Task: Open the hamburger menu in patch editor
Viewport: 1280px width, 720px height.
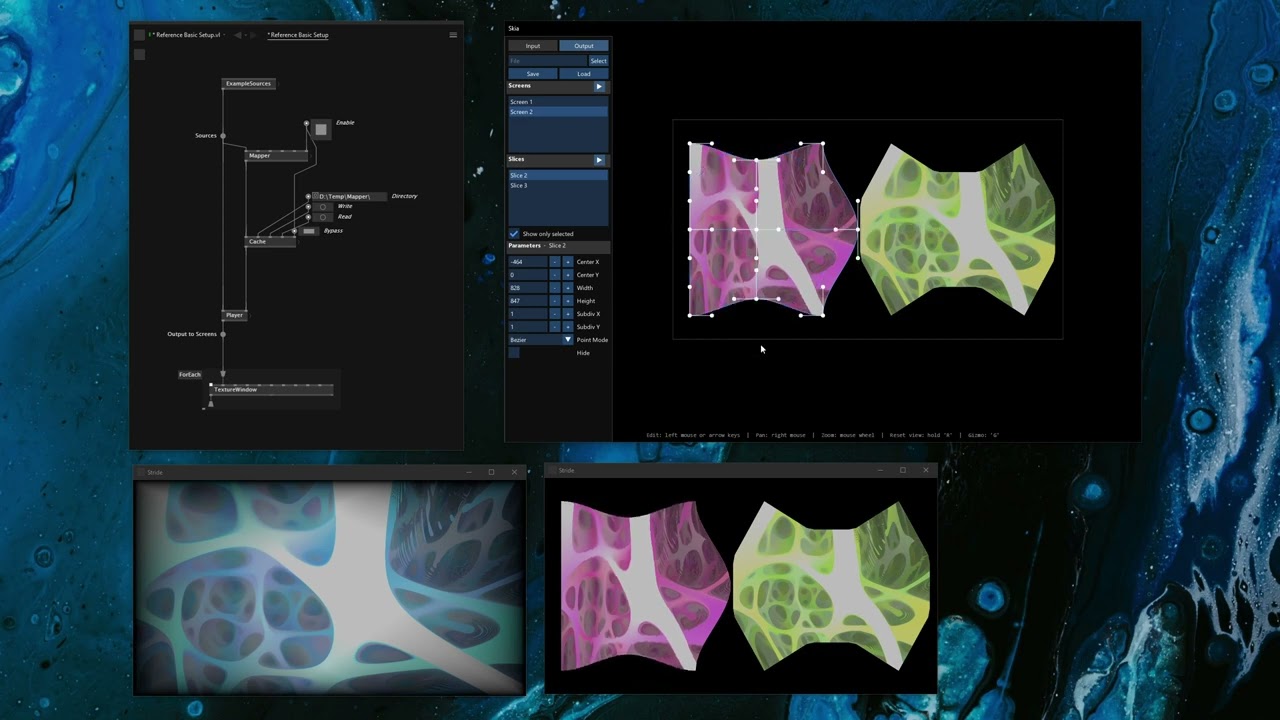Action: tap(453, 35)
